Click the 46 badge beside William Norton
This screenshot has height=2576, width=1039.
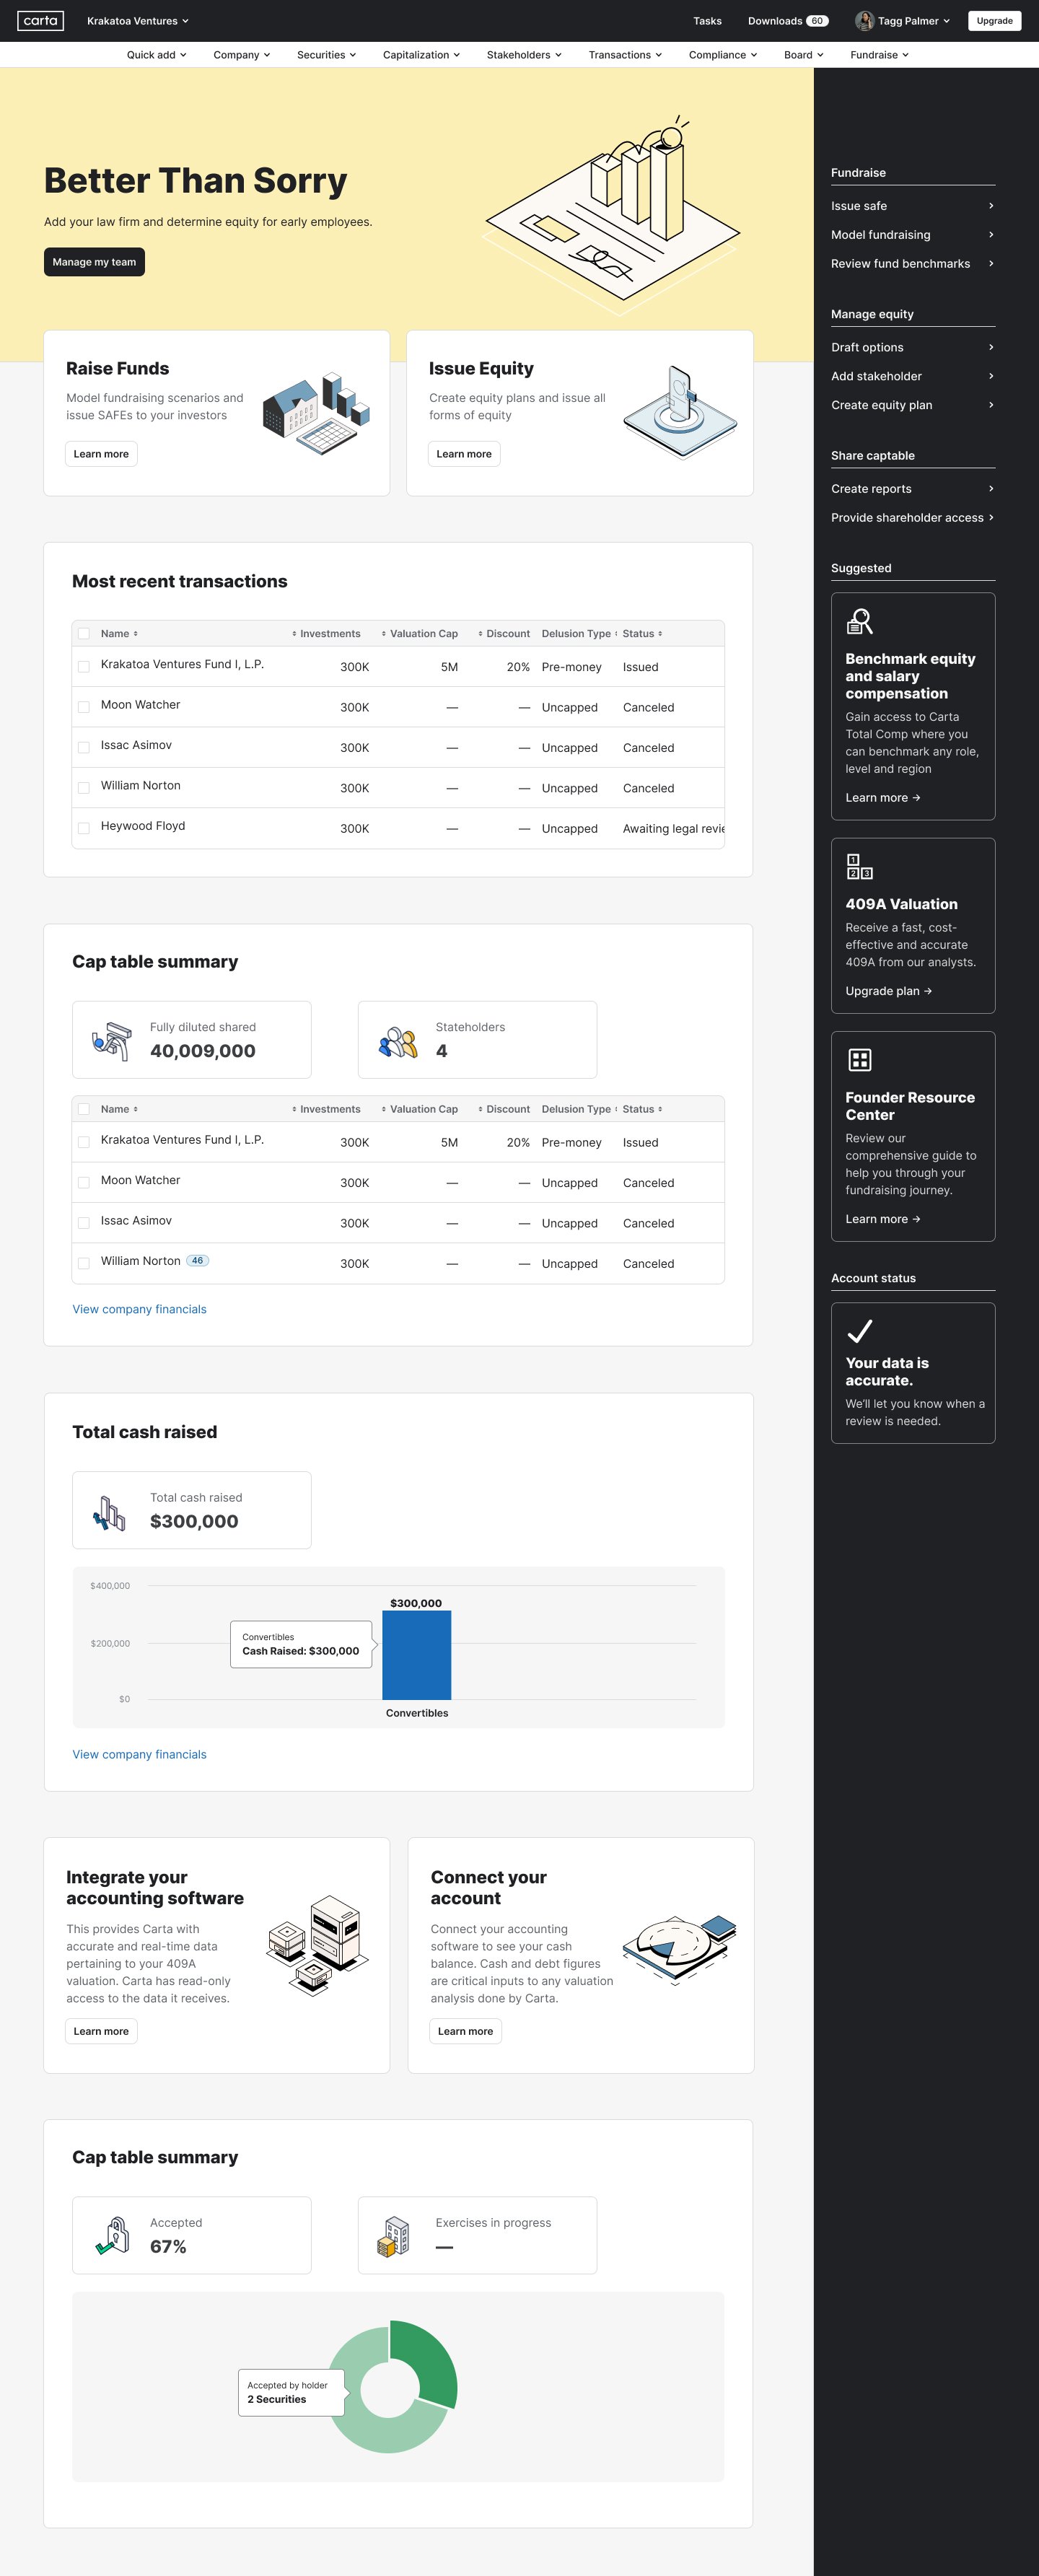pyautogui.click(x=198, y=1261)
